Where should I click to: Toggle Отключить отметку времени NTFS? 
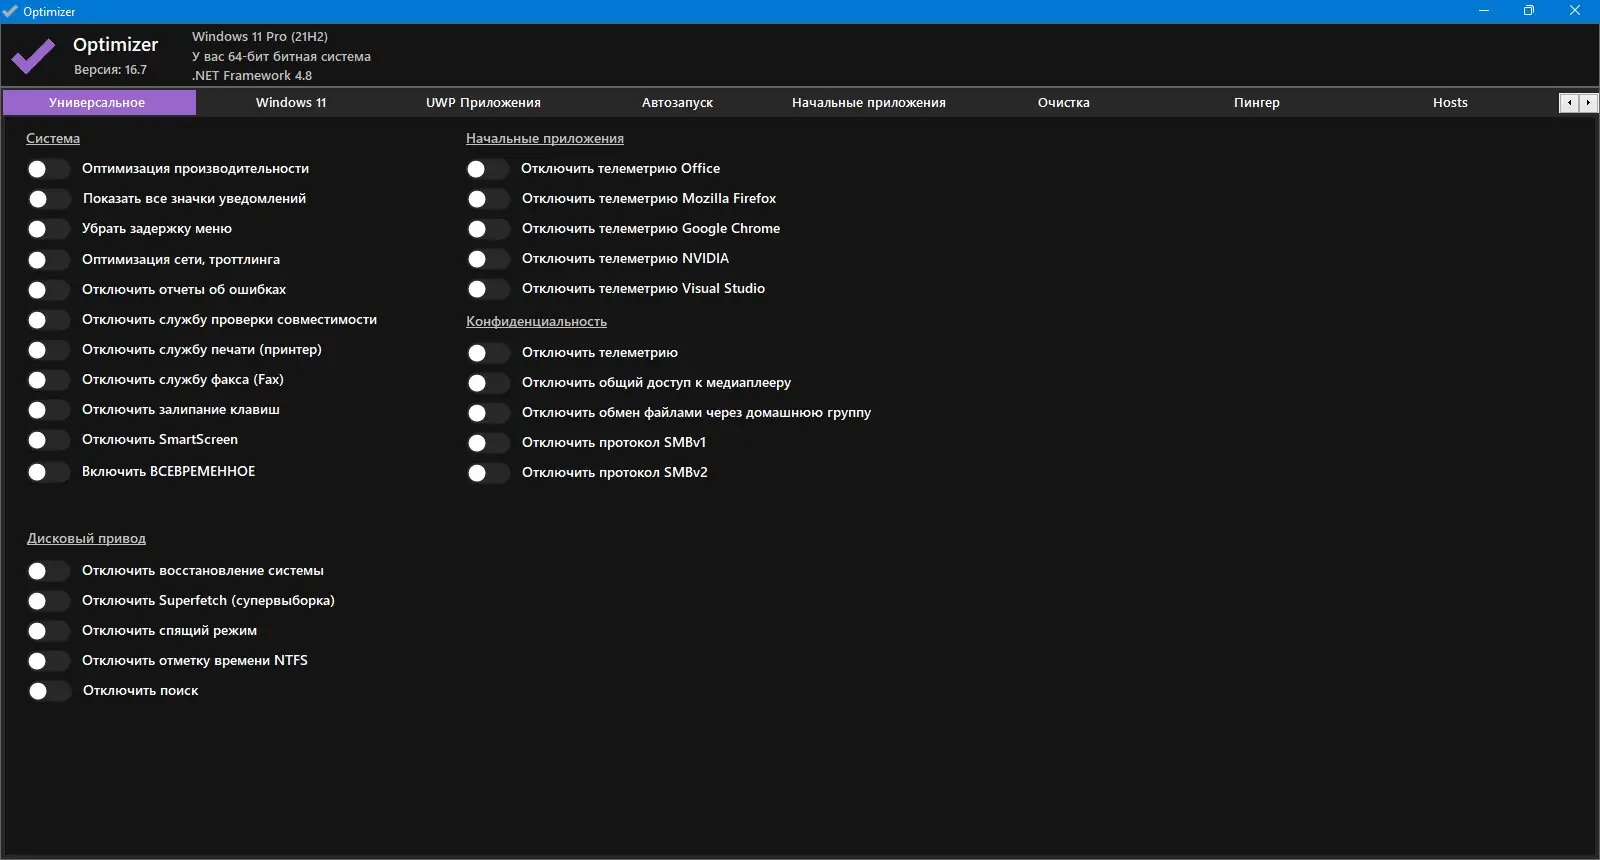[x=48, y=661]
